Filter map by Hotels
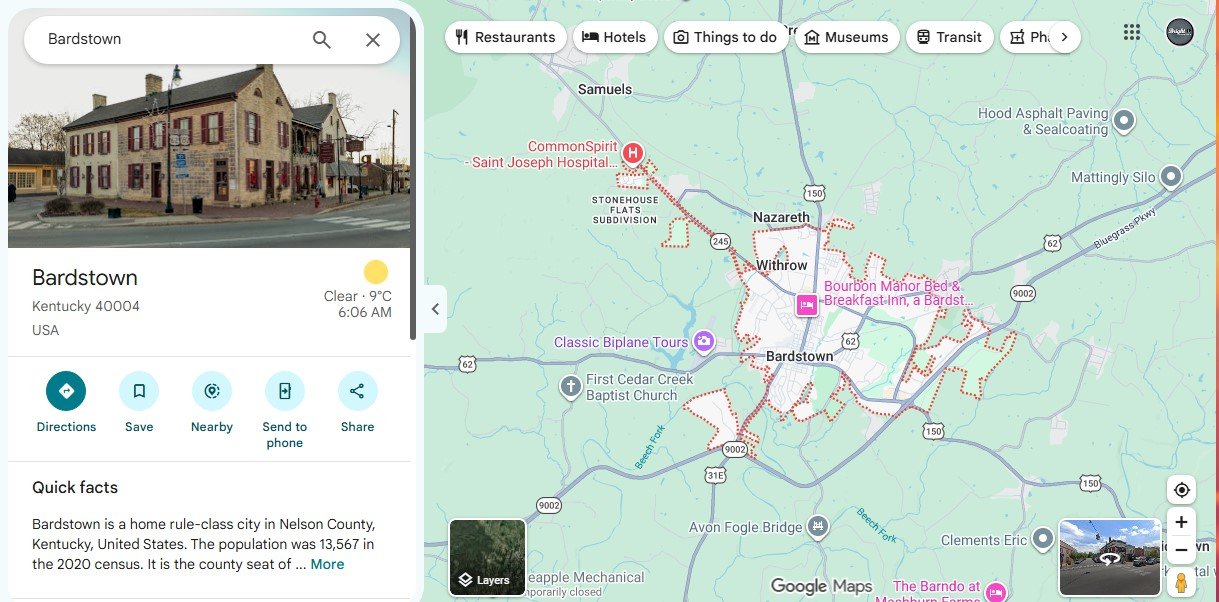 click(x=615, y=37)
